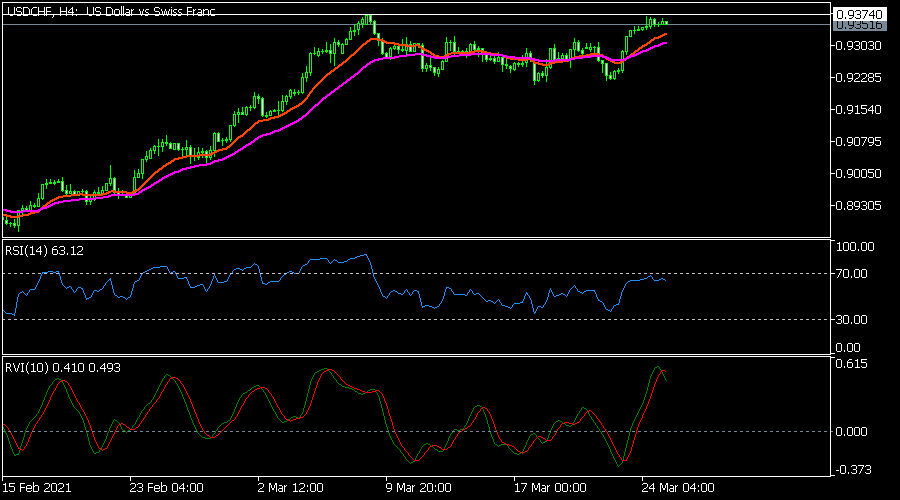Click the 2 Mar 12:00 time label
900x500 pixels.
click(291, 488)
